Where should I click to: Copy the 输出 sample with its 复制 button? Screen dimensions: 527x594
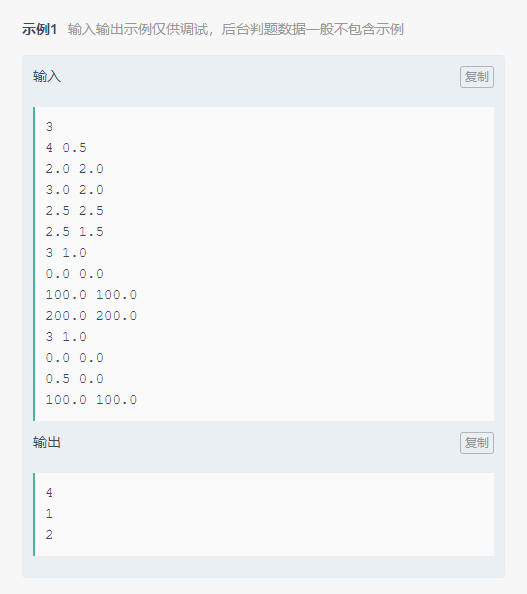pyautogui.click(x=477, y=443)
